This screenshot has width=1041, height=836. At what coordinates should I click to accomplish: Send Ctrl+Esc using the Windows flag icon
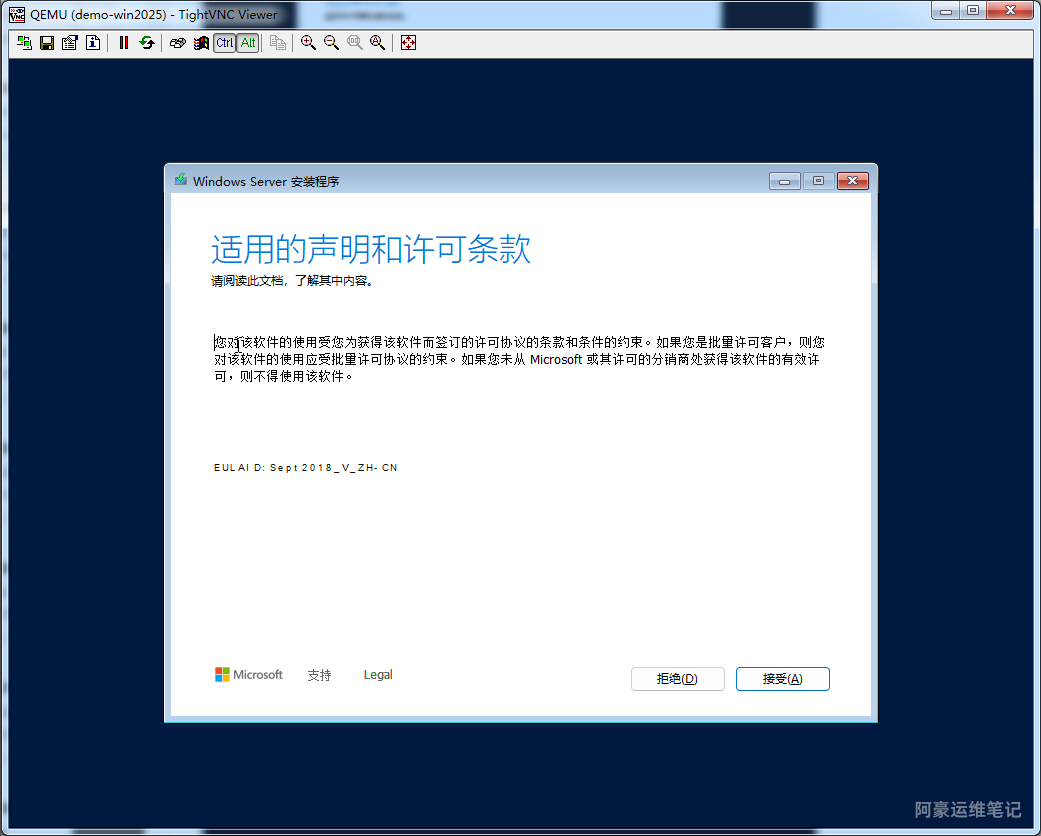tap(201, 43)
